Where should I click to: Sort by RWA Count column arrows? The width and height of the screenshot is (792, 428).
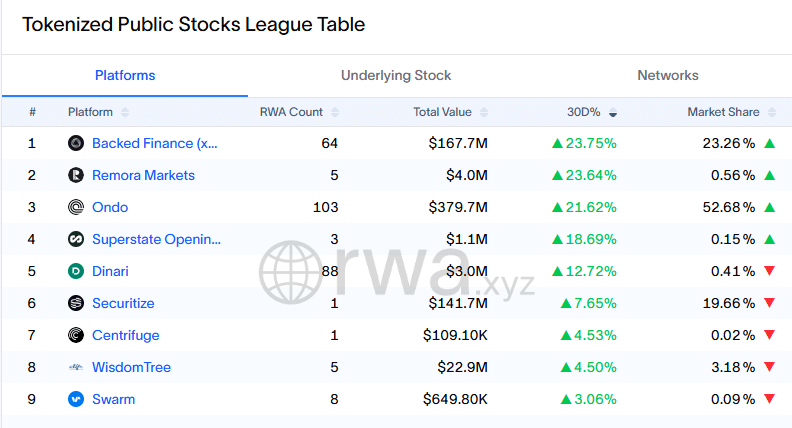point(335,112)
